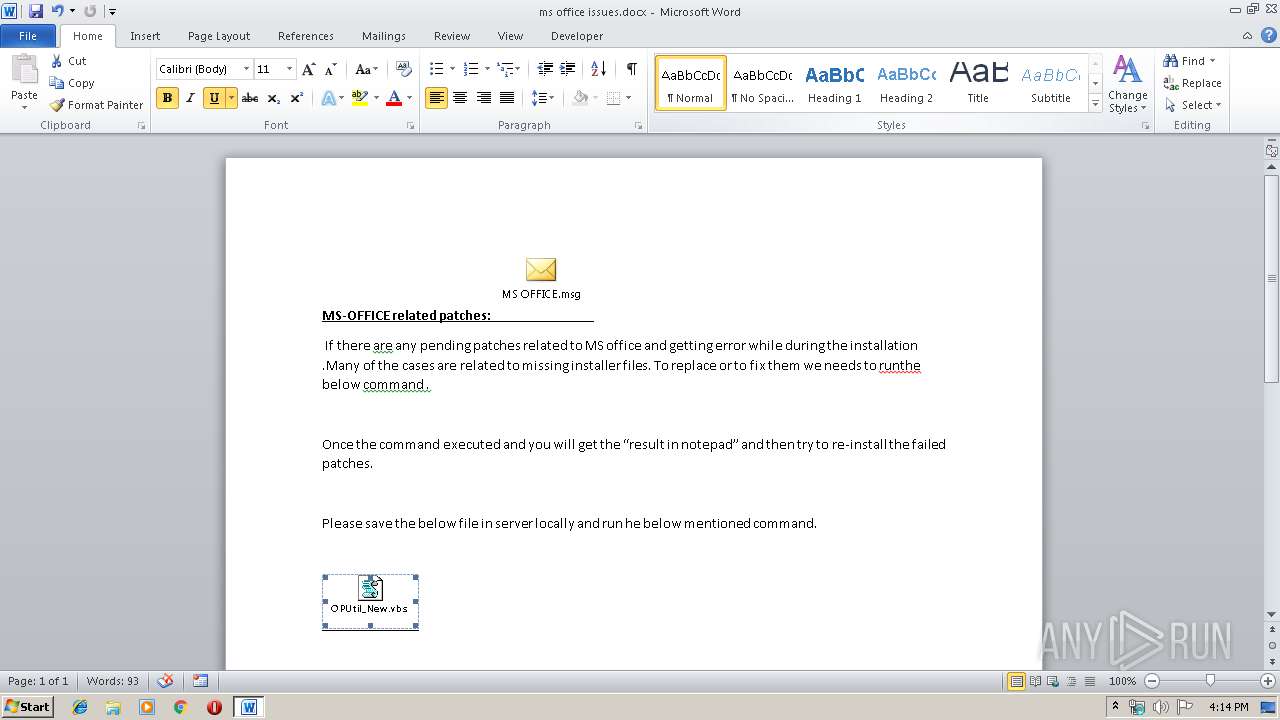This screenshot has height=720, width=1280.
Task: Toggle left text alignment
Action: pyautogui.click(x=436, y=98)
